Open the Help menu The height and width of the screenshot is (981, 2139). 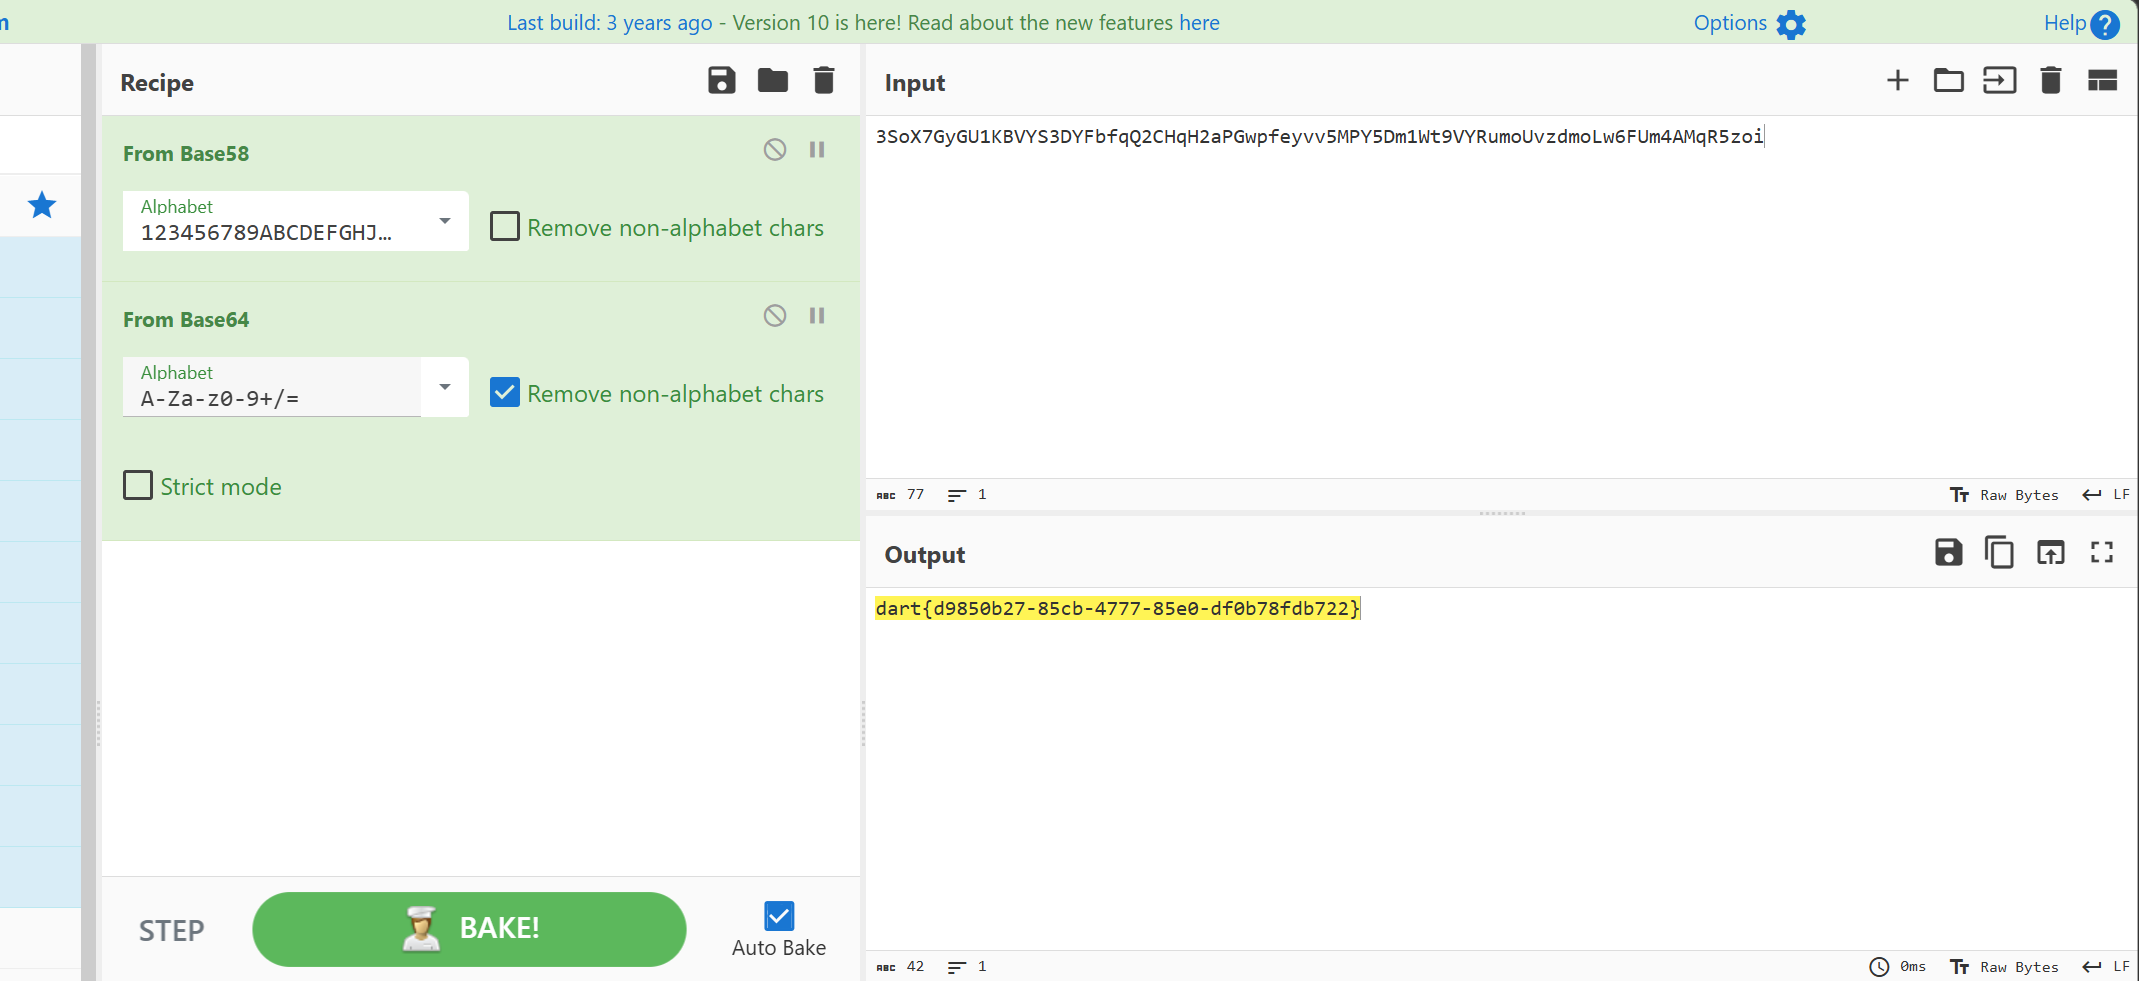(2080, 23)
